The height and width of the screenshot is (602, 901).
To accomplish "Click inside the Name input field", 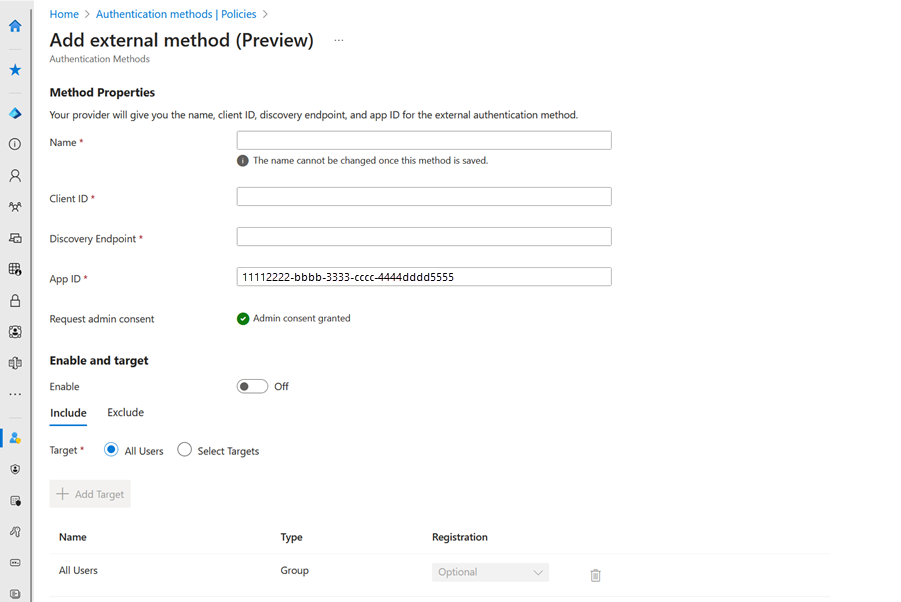I will coord(423,140).
